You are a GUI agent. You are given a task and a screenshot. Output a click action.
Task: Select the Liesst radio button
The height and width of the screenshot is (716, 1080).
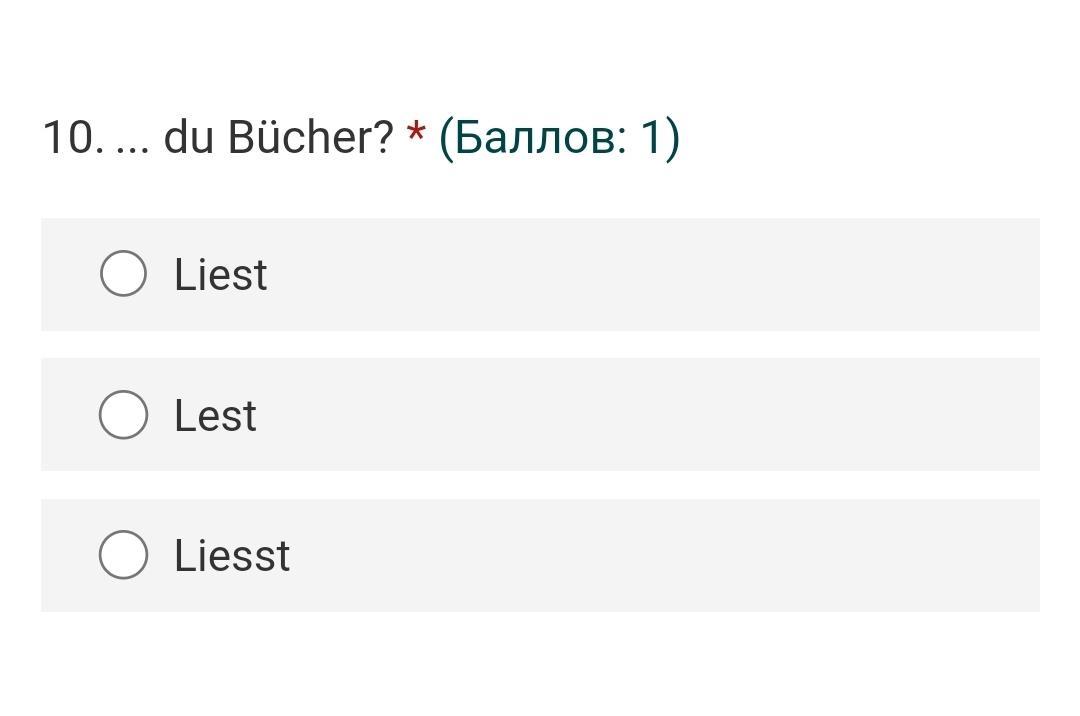123,554
